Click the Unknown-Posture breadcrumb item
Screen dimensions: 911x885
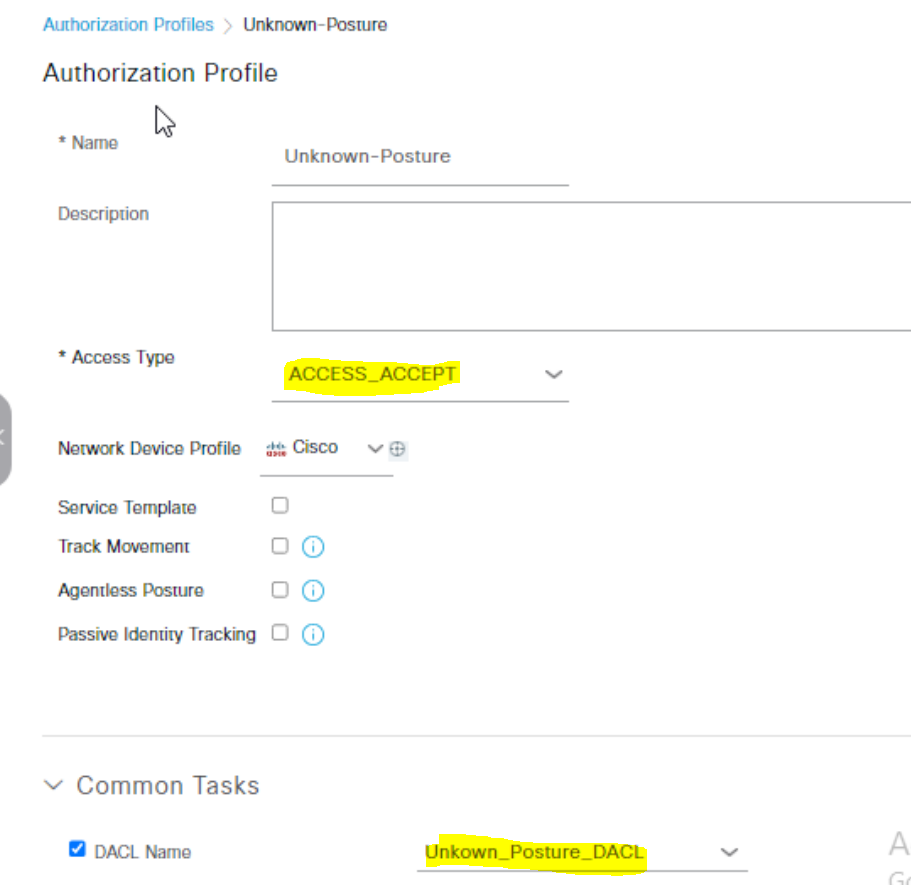315,25
